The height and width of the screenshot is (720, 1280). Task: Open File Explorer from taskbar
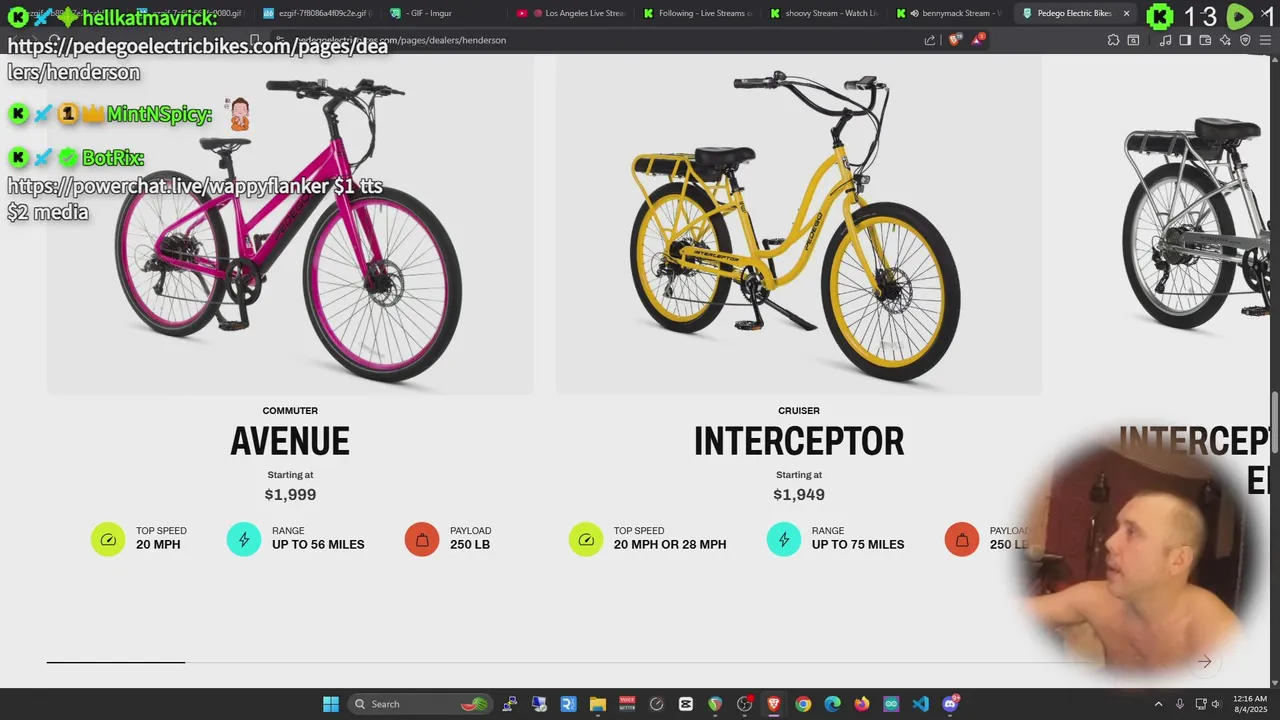tap(597, 704)
